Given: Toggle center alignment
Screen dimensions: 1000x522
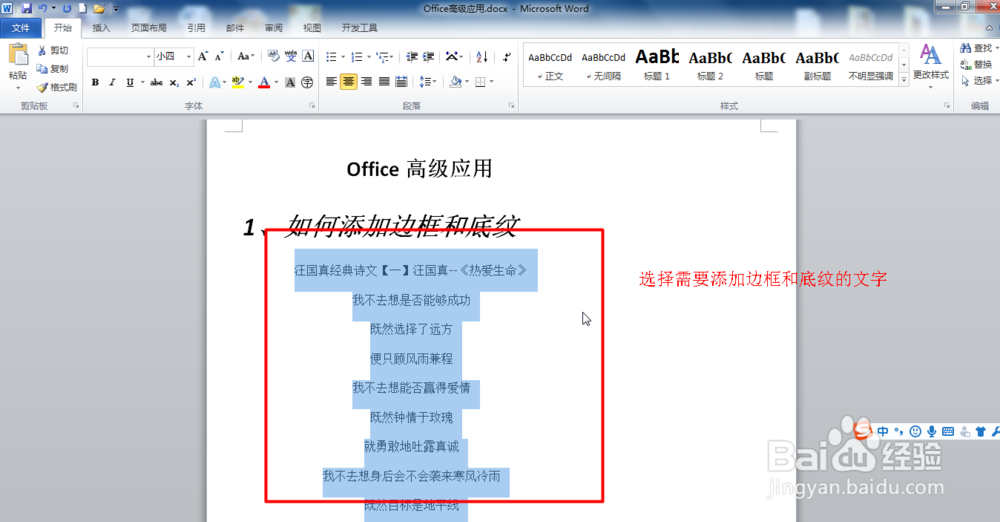Looking at the screenshot, I should click(348, 82).
